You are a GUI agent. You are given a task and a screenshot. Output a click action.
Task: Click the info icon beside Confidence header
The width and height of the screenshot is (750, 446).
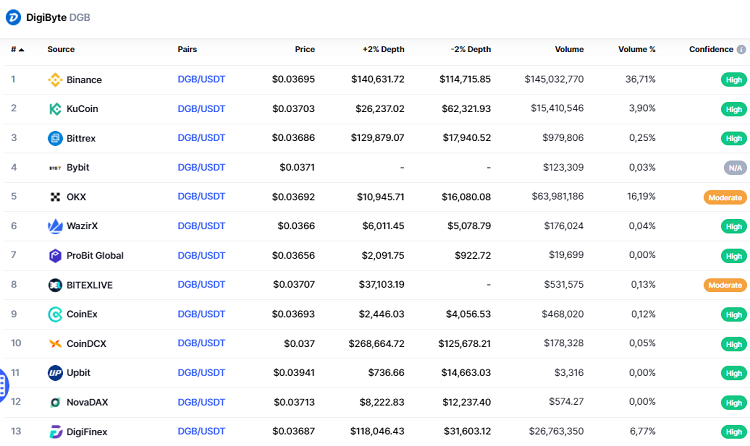coord(742,49)
